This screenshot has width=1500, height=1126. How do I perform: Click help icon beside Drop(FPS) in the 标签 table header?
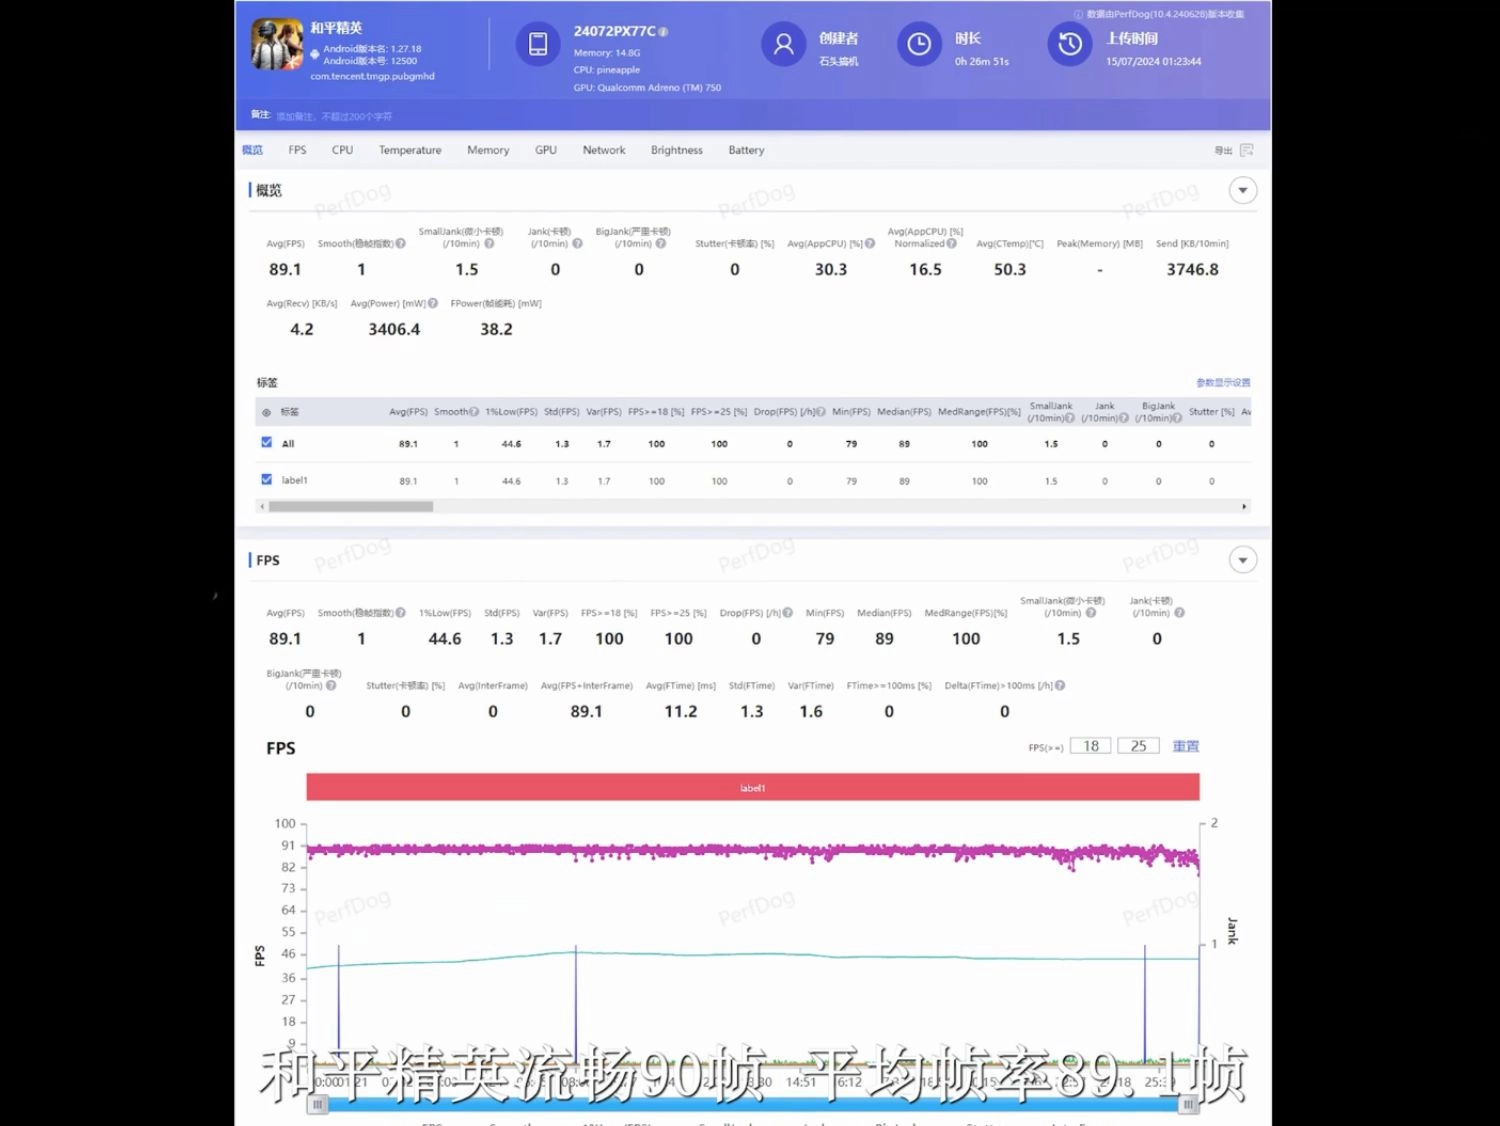[x=821, y=412]
